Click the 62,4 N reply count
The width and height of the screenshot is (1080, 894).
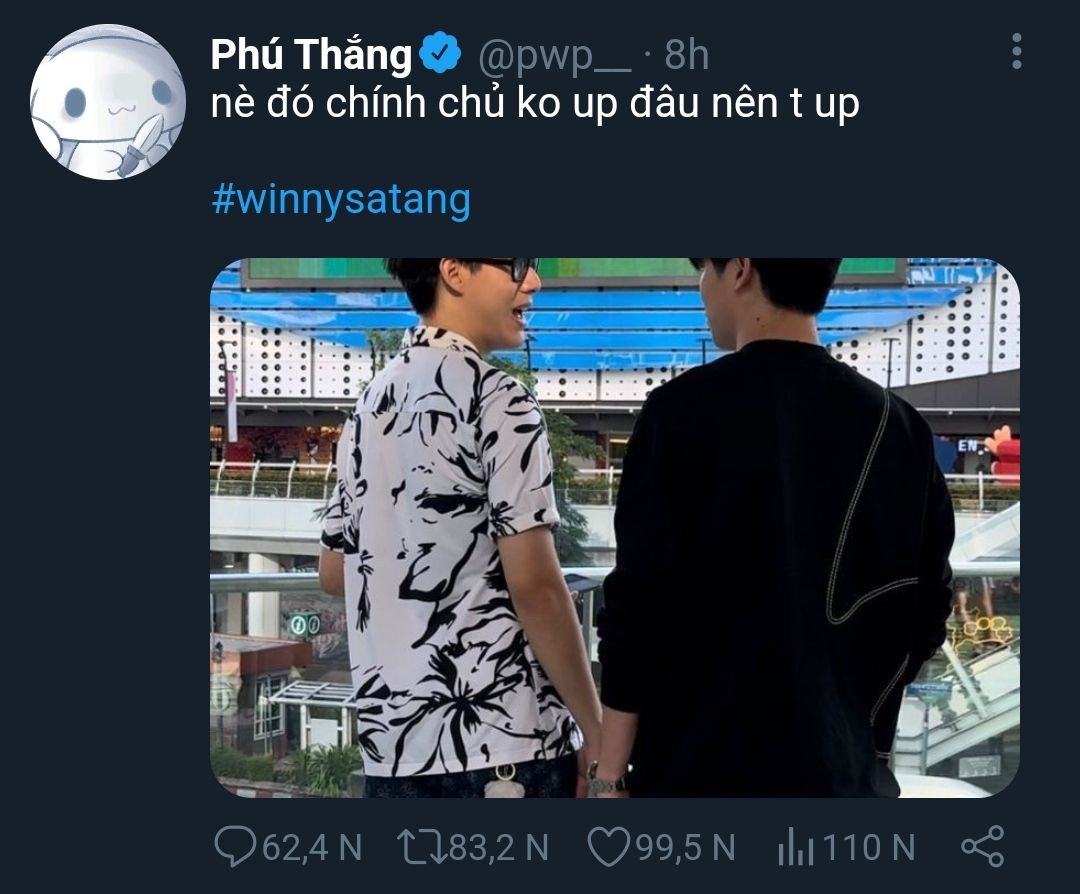(x=312, y=847)
